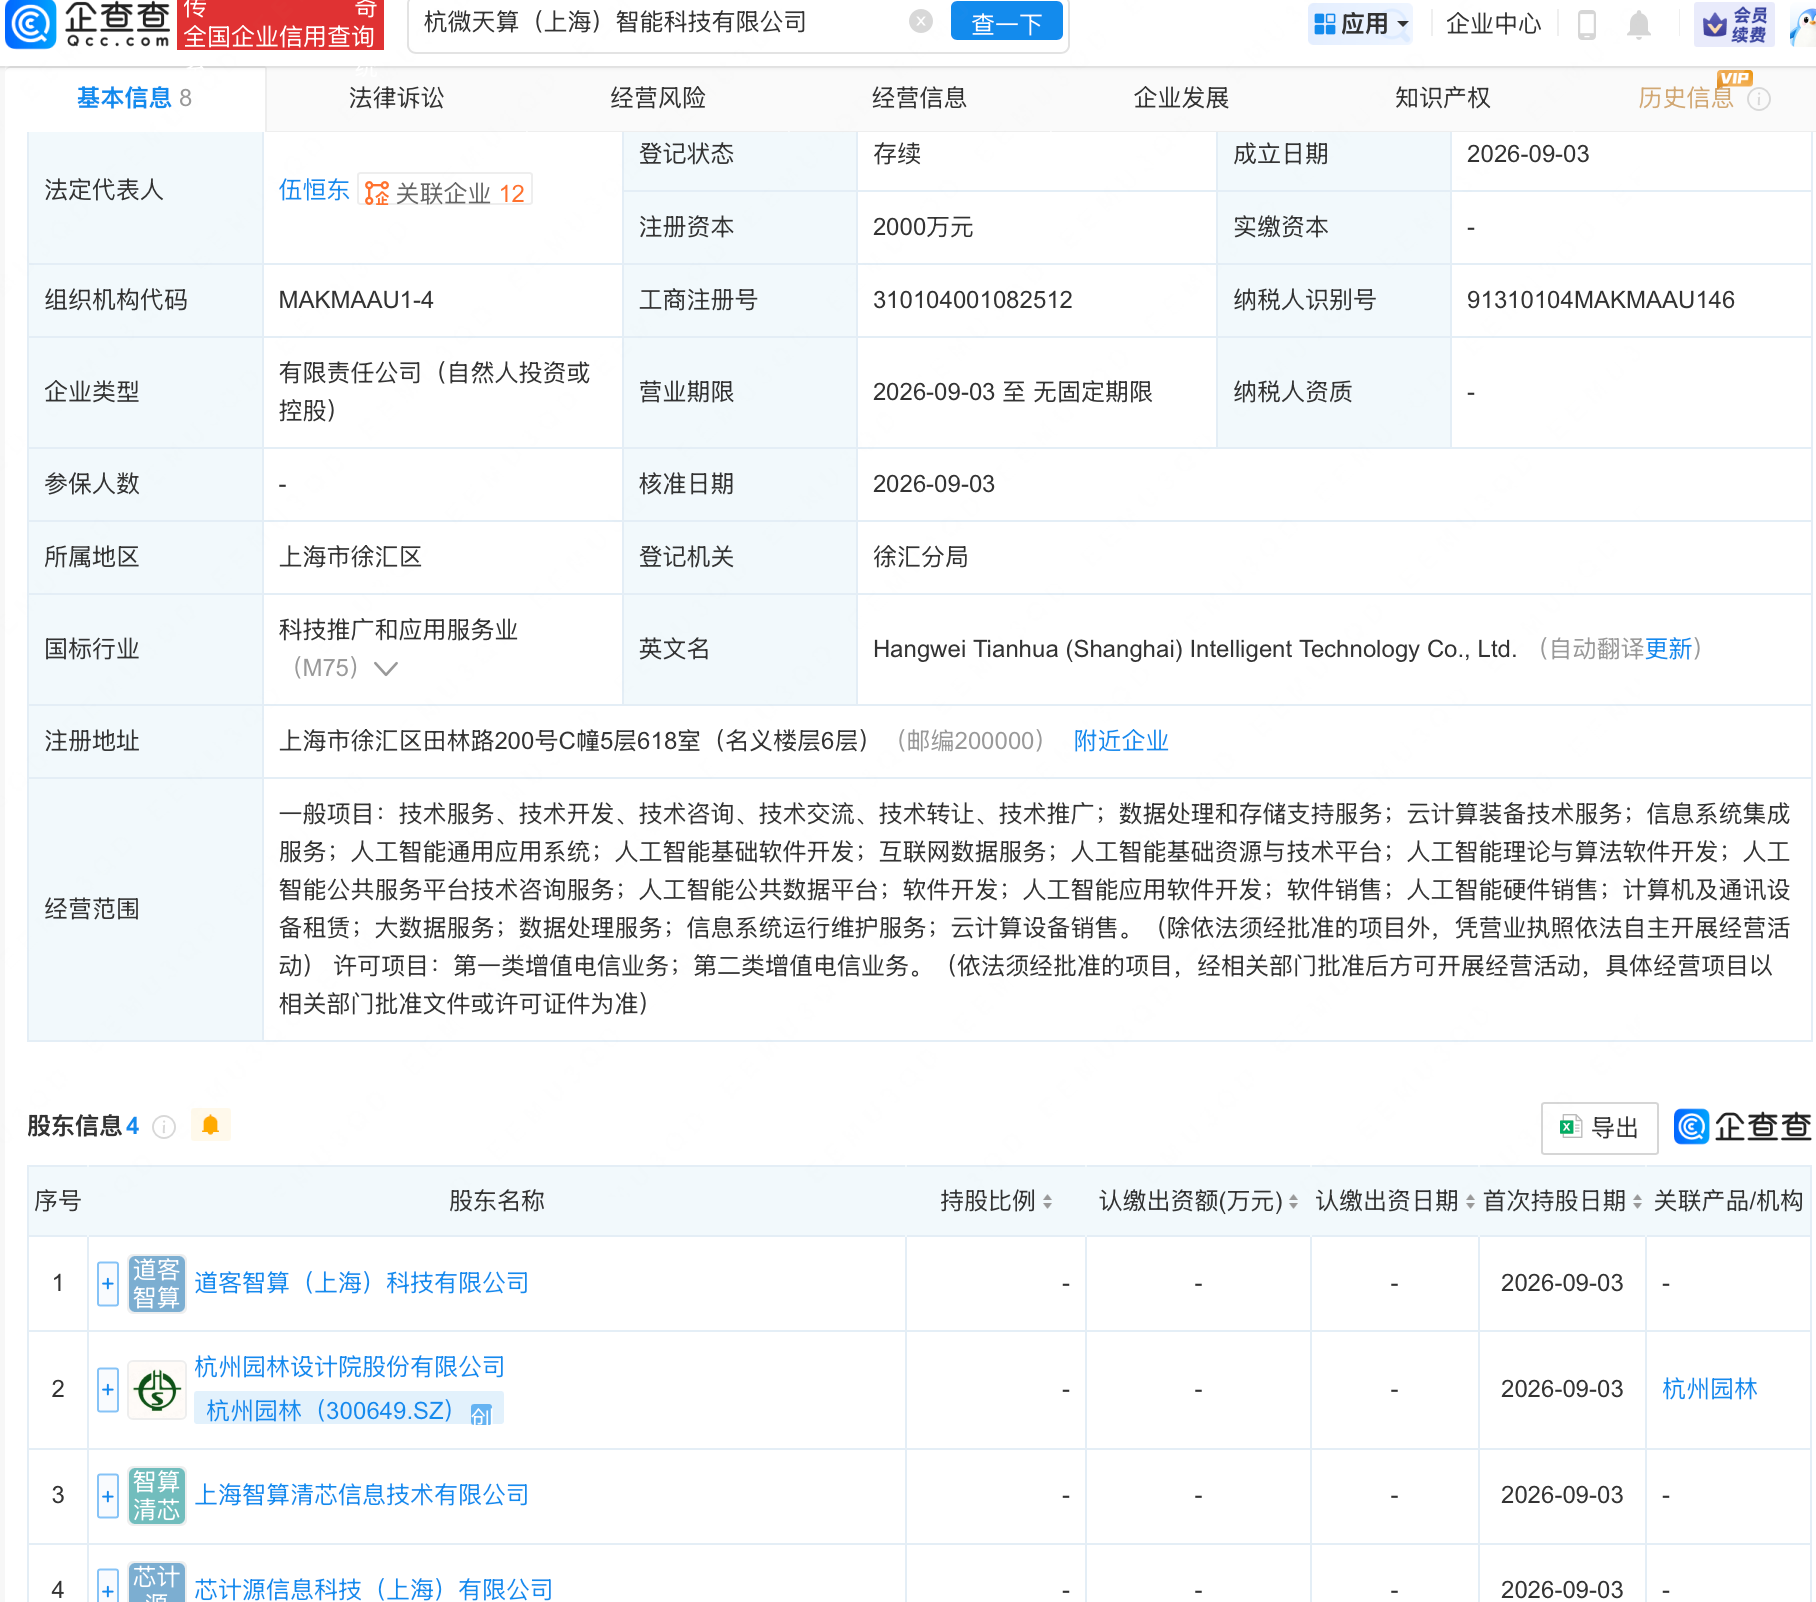The width and height of the screenshot is (1816, 1602).
Task: Select taxpayer ID 91310104MAKMAAU146 text
Action: (x=1600, y=300)
